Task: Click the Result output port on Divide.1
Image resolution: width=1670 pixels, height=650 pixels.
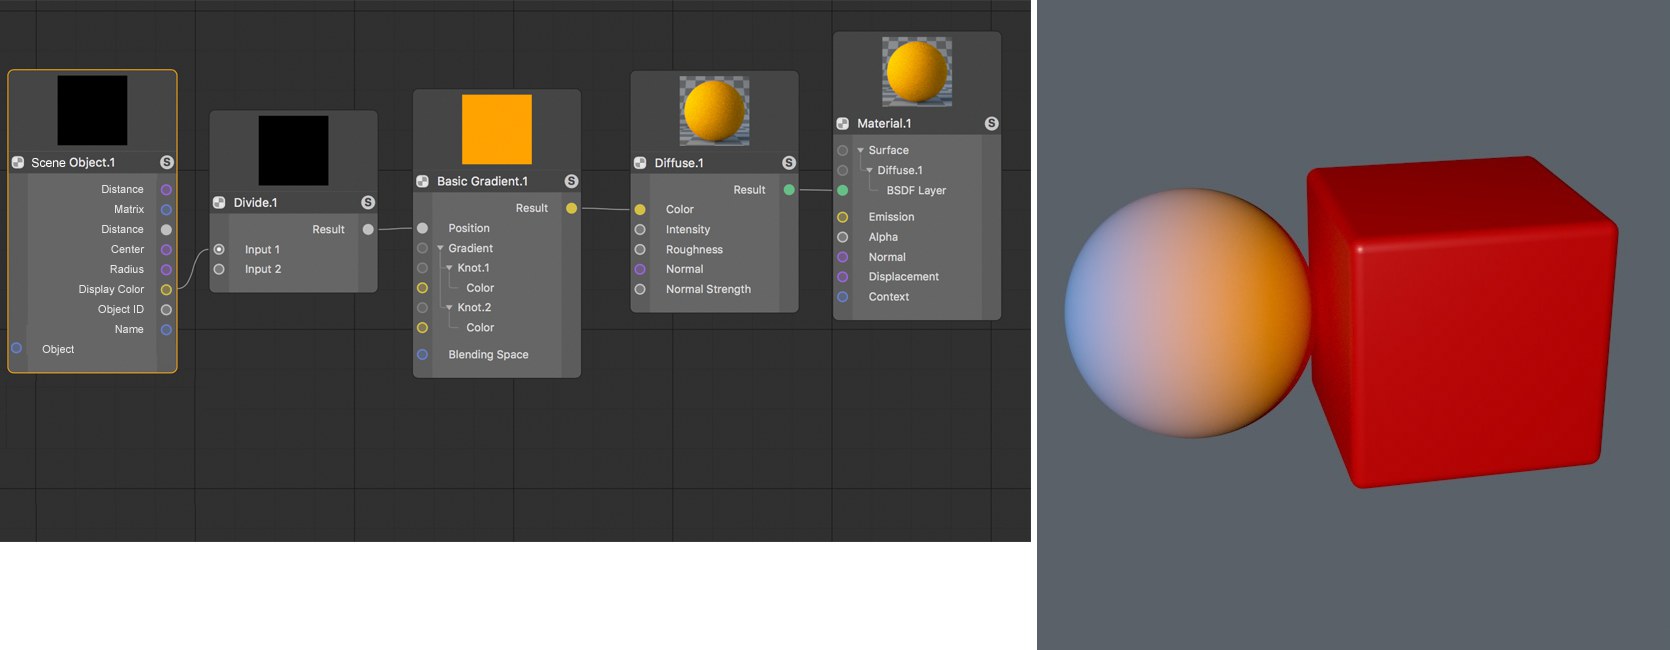Action: click(368, 229)
